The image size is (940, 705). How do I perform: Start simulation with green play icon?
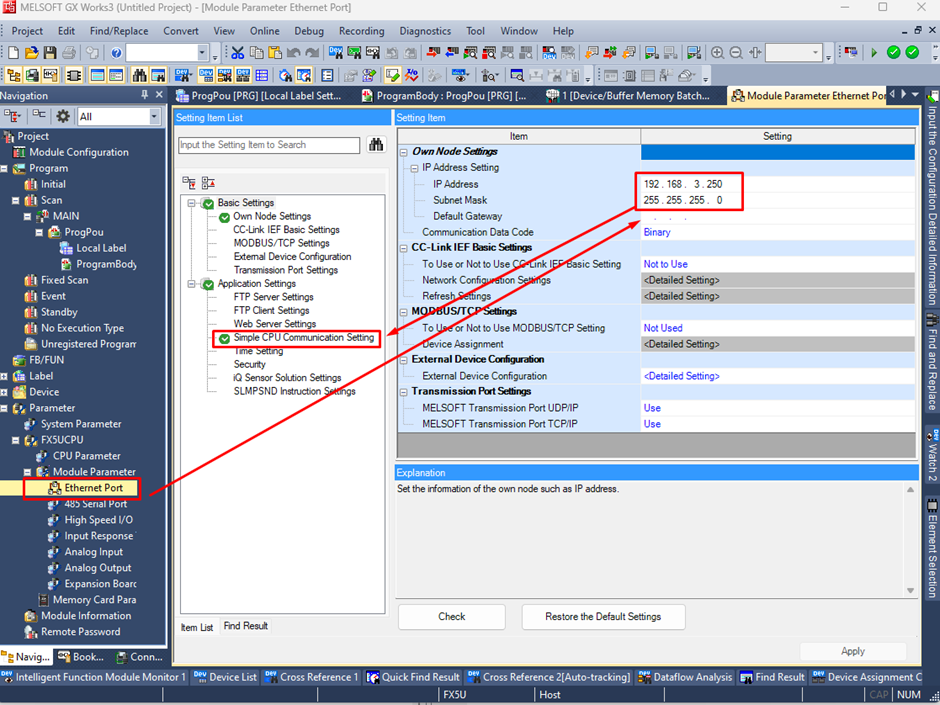874,53
